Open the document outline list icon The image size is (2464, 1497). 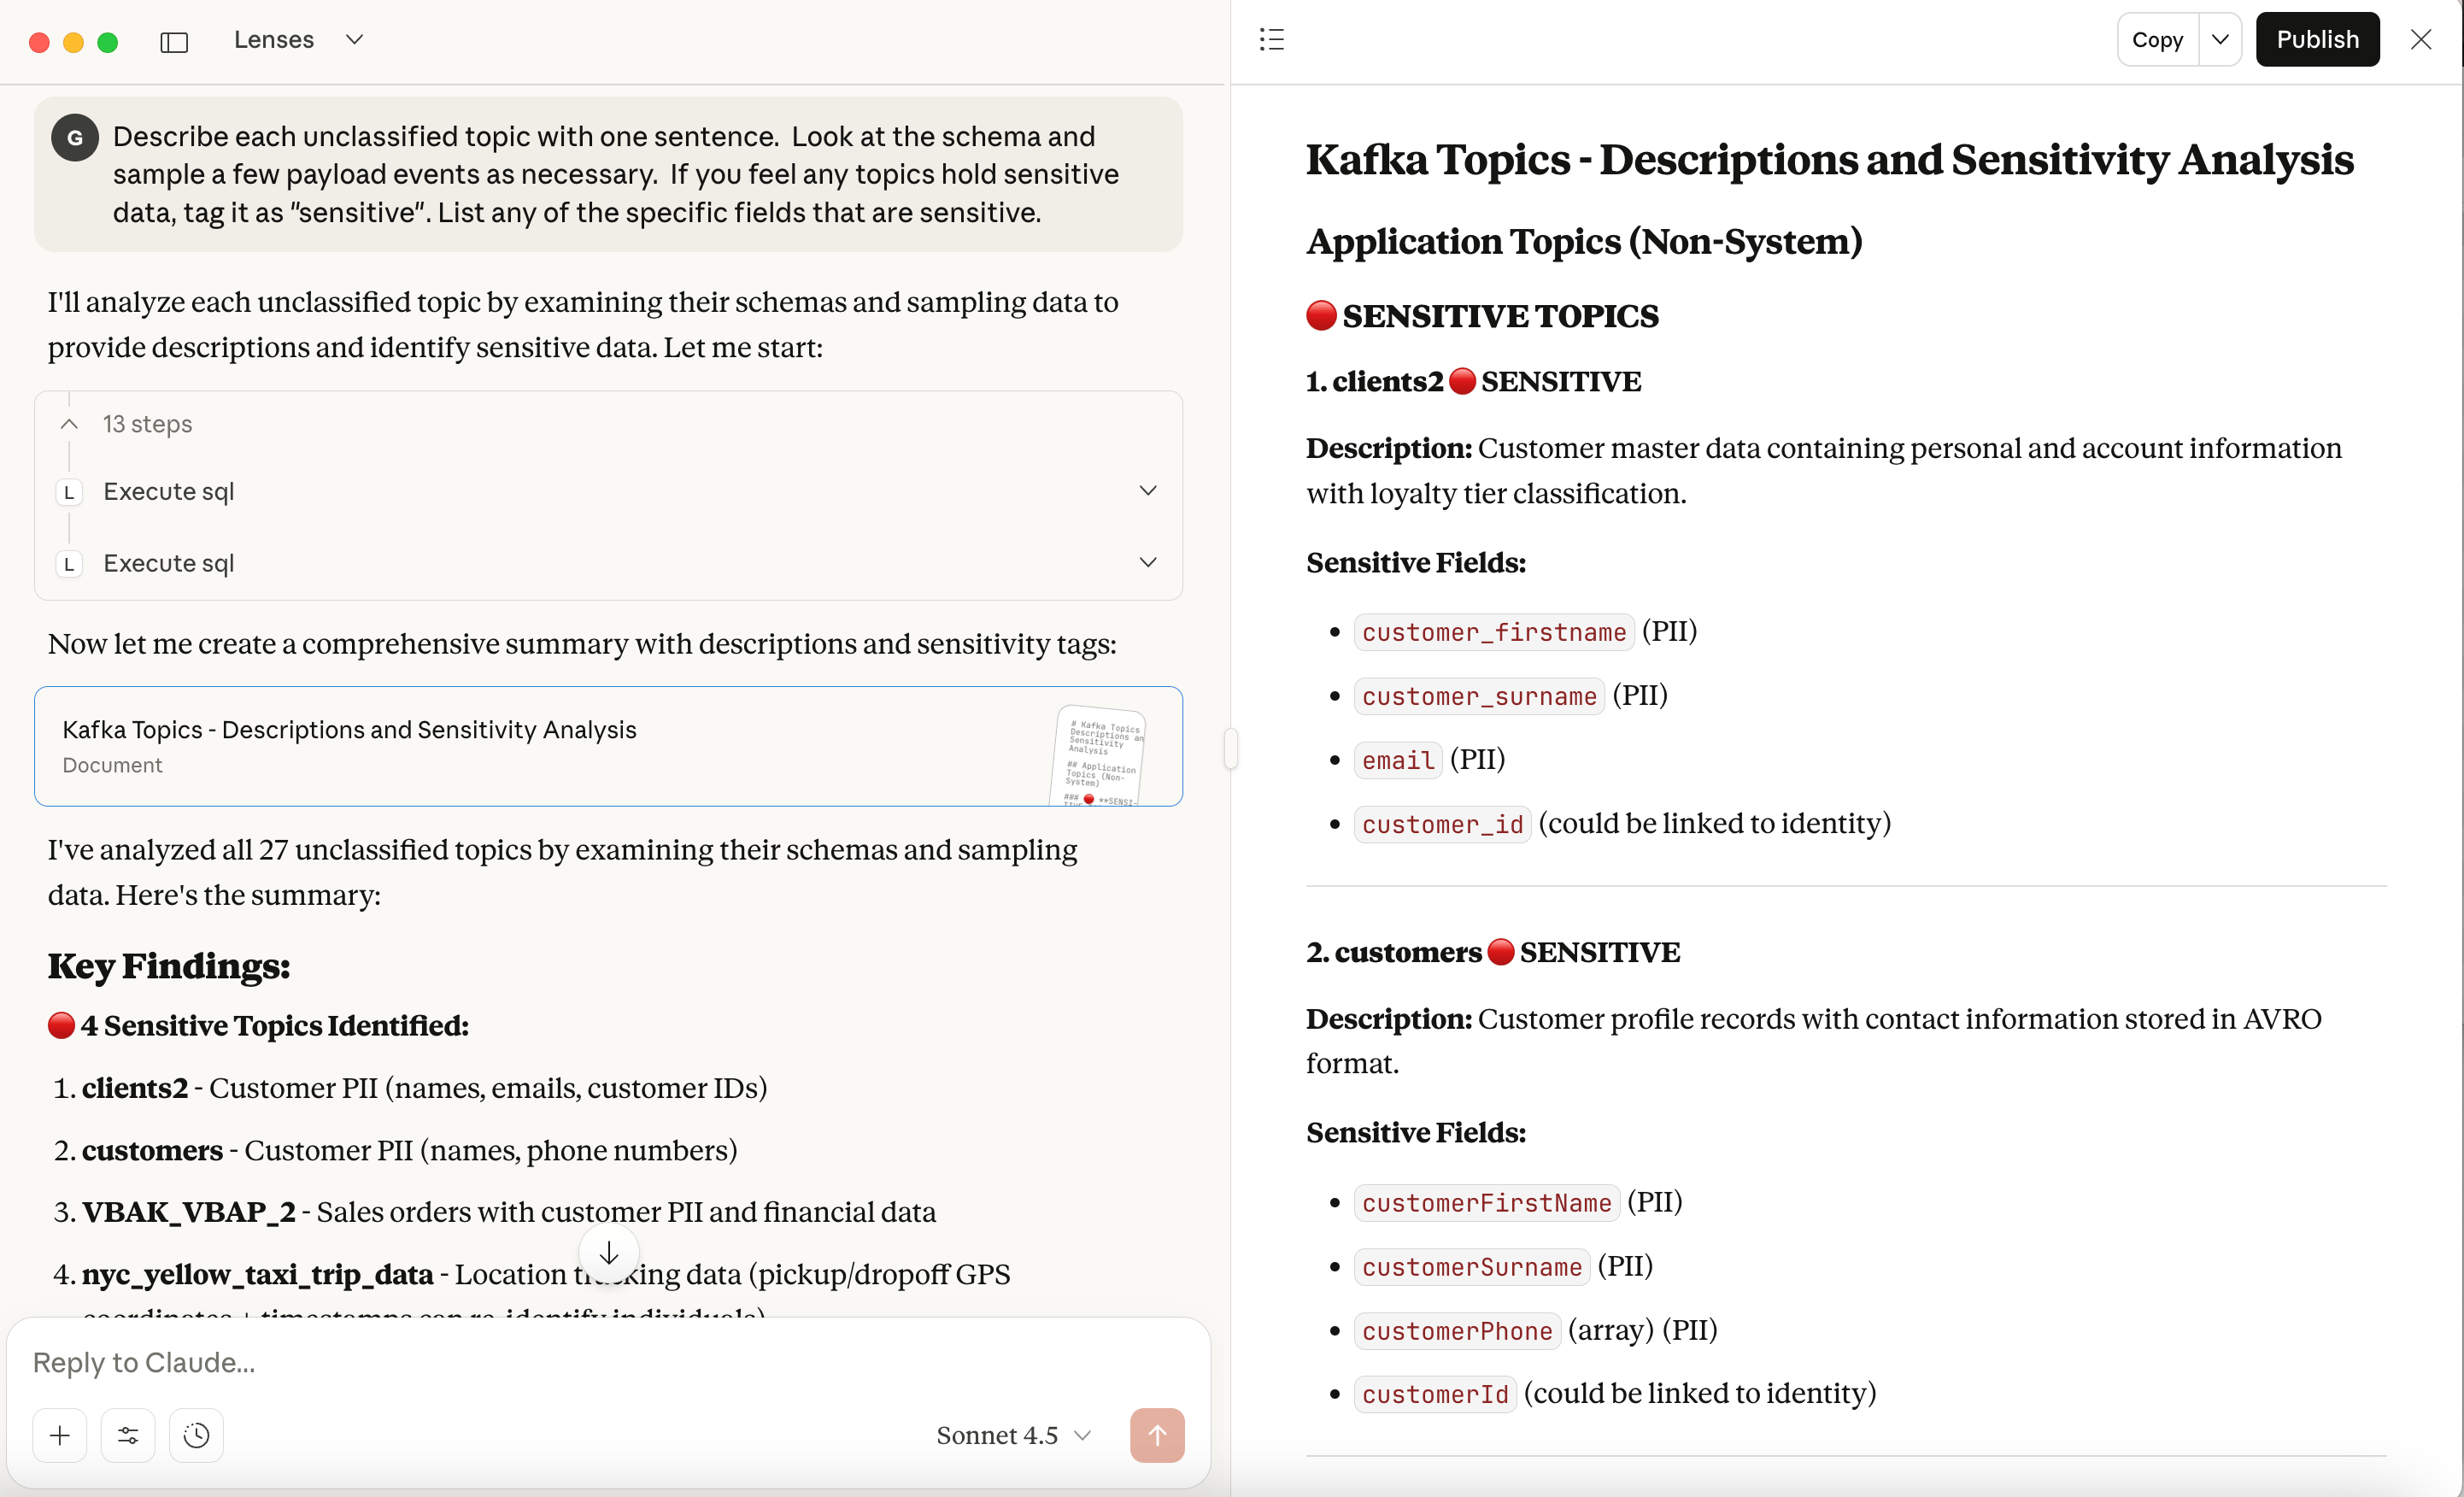(1272, 39)
